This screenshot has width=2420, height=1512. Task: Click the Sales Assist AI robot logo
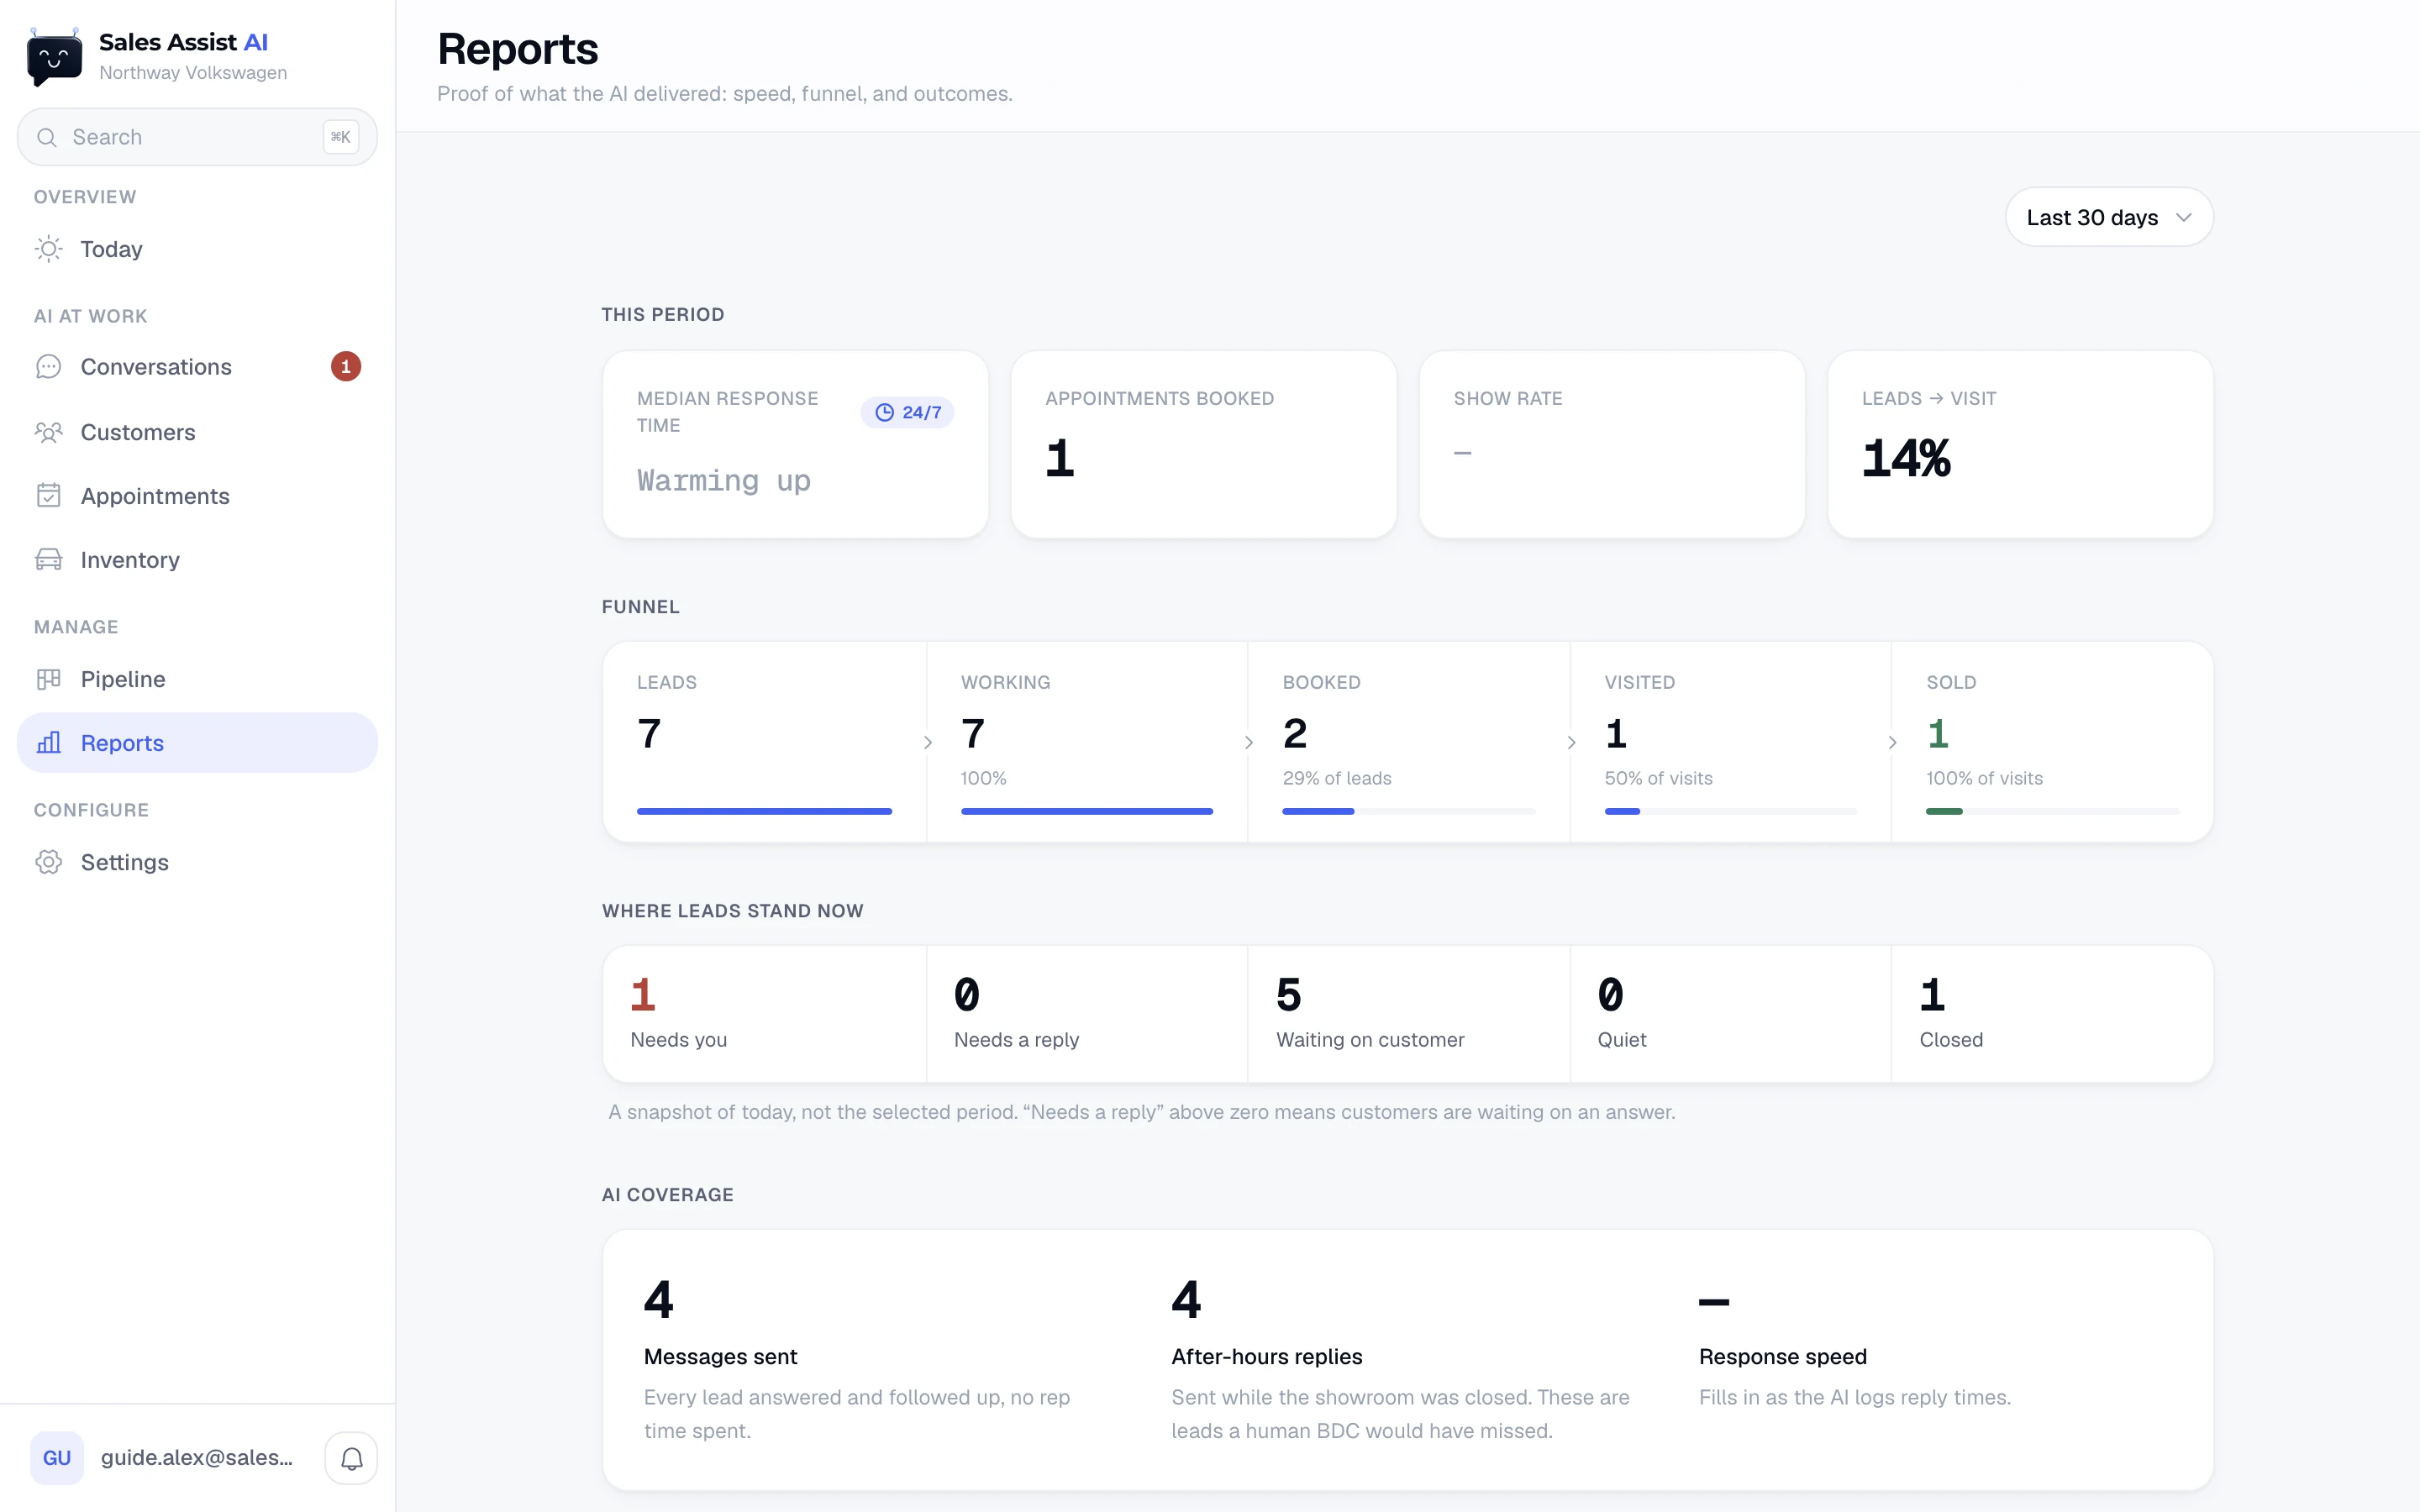[54, 57]
